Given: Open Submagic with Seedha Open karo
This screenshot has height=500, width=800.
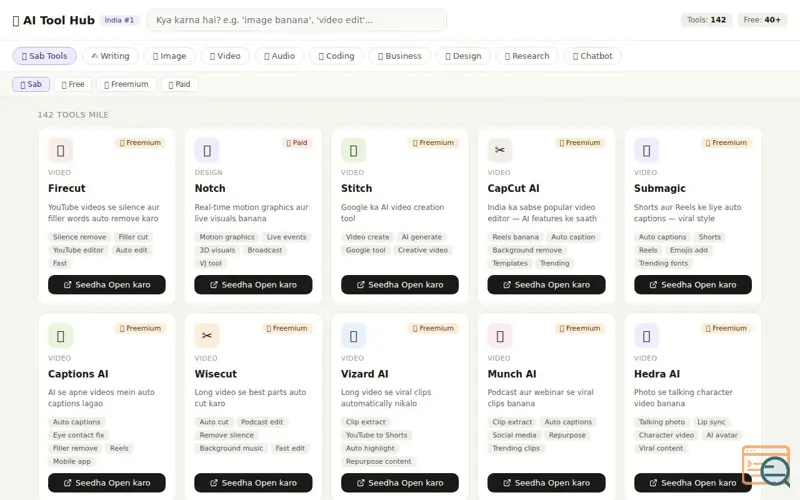Looking at the screenshot, I should point(693,285).
